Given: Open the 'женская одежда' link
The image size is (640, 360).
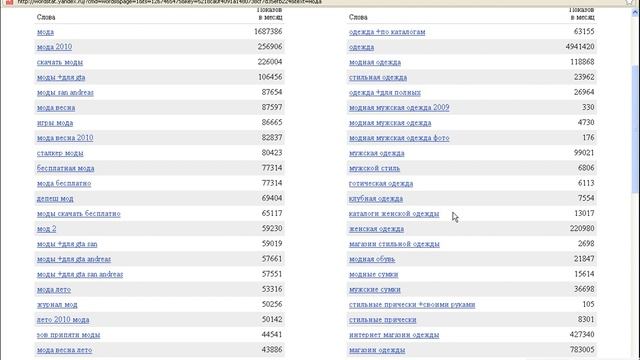Looking at the screenshot, I should point(376,229).
